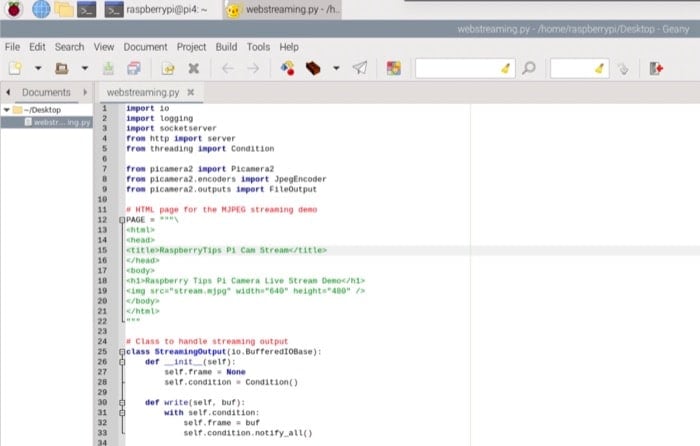Click 'import socketserver' on line 3
The width and height of the screenshot is (700, 446).
coord(171,129)
